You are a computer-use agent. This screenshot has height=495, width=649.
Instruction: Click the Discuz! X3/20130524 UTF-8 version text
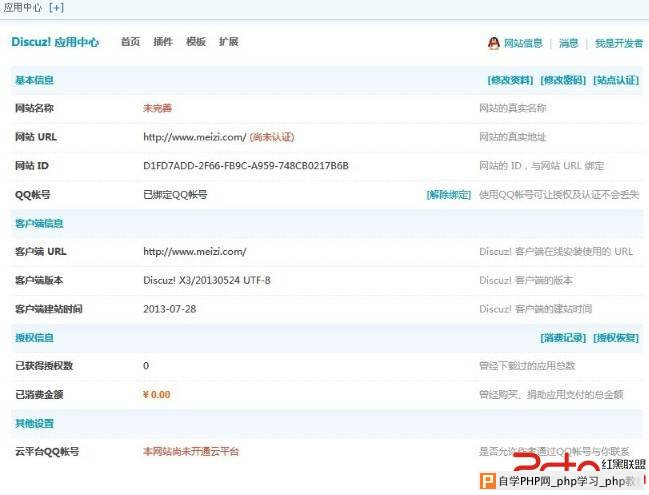pos(207,280)
